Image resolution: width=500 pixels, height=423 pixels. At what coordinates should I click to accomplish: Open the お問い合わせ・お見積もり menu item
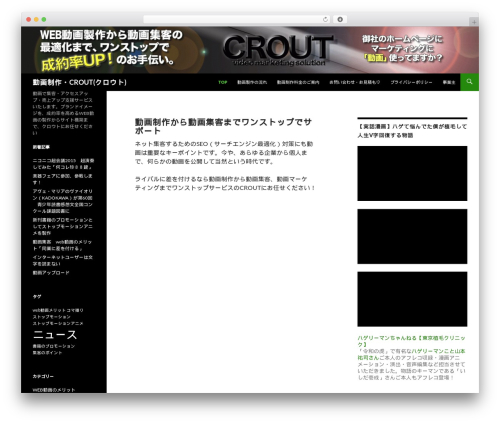click(355, 82)
